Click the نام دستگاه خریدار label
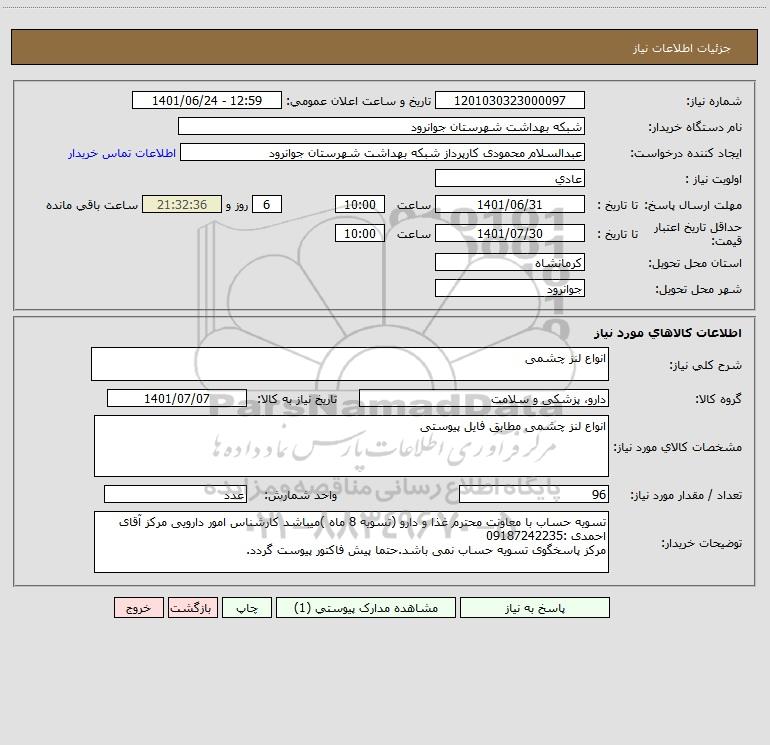The width and height of the screenshot is (770, 745). pyautogui.click(x=695, y=128)
